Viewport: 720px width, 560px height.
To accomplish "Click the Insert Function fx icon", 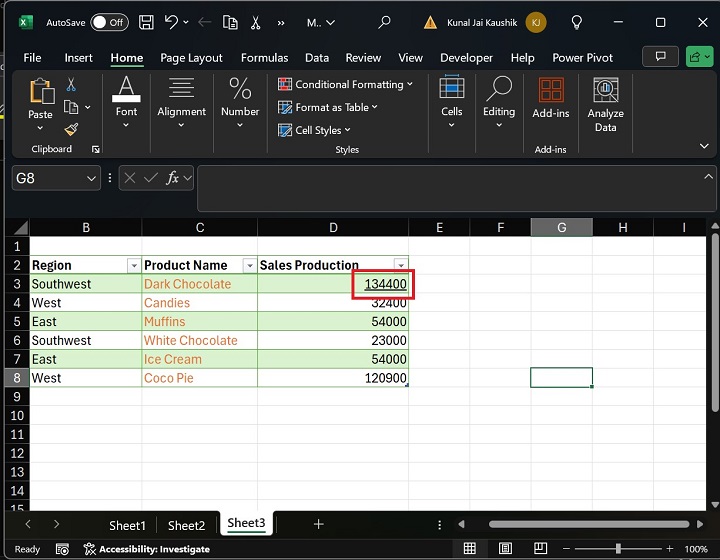I will pos(174,178).
